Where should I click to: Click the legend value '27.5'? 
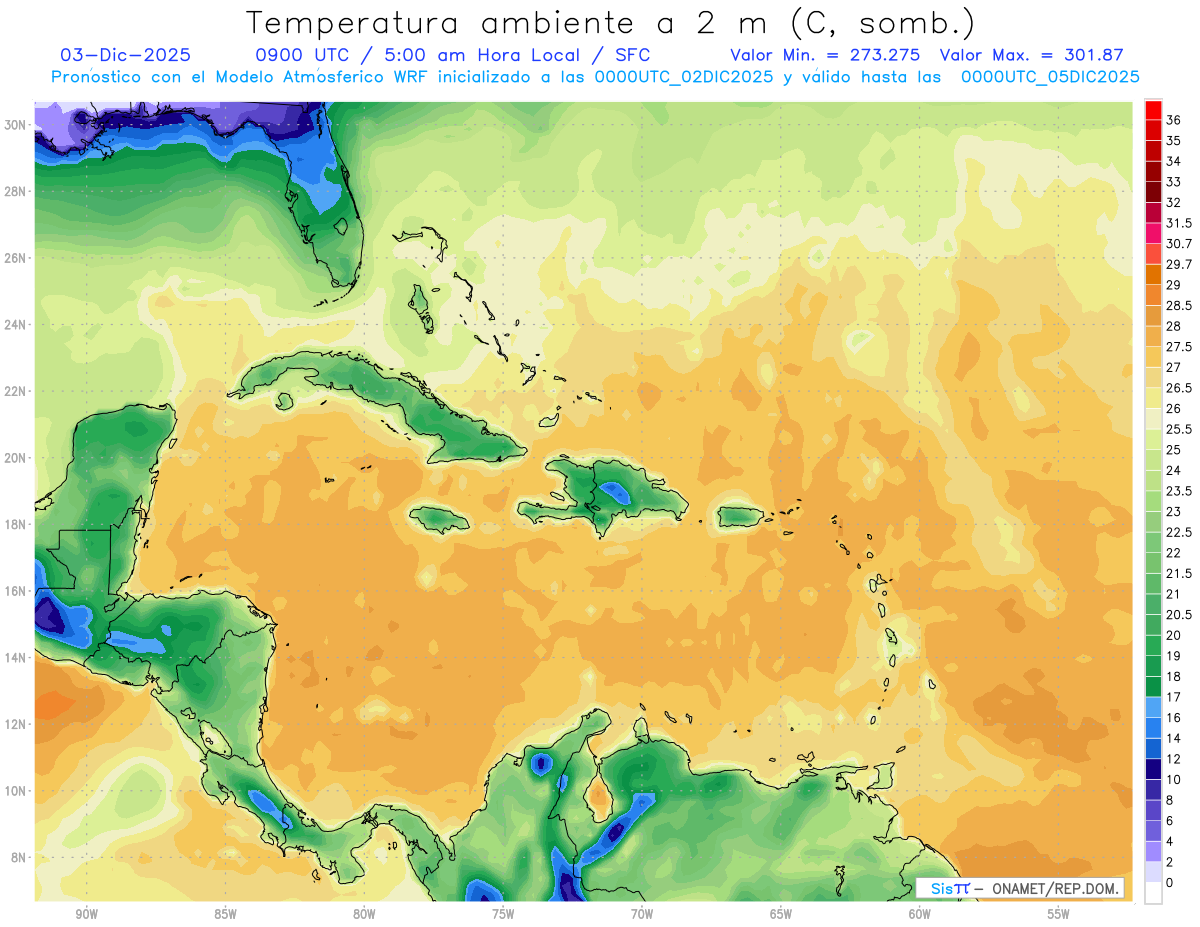pos(1179,347)
